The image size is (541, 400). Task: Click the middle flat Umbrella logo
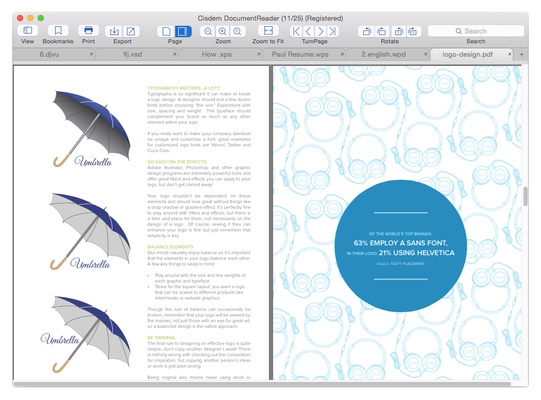pyautogui.click(x=90, y=231)
